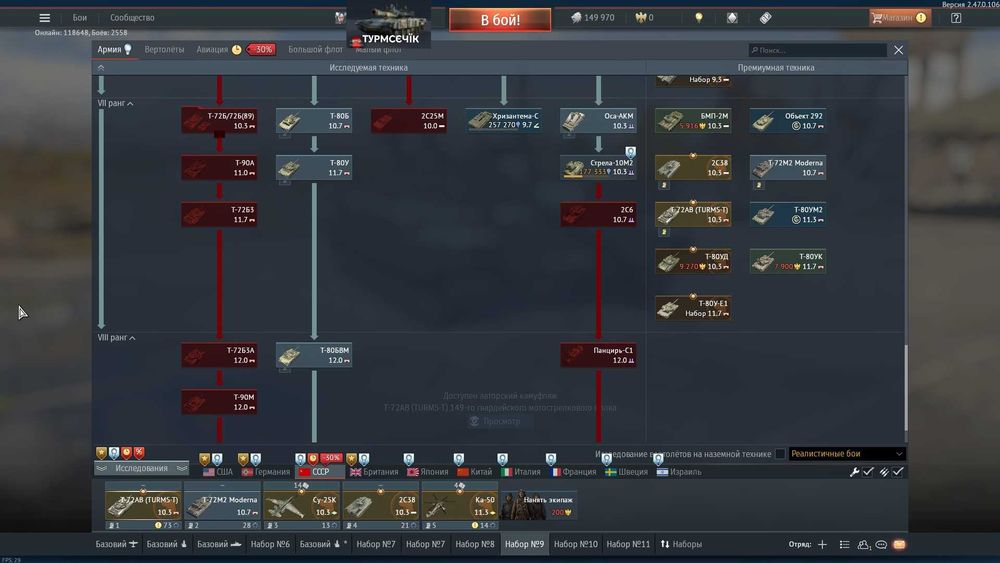Open the Реалистичные бои mode dropdown
This screenshot has width=1000, height=563.
(846, 454)
